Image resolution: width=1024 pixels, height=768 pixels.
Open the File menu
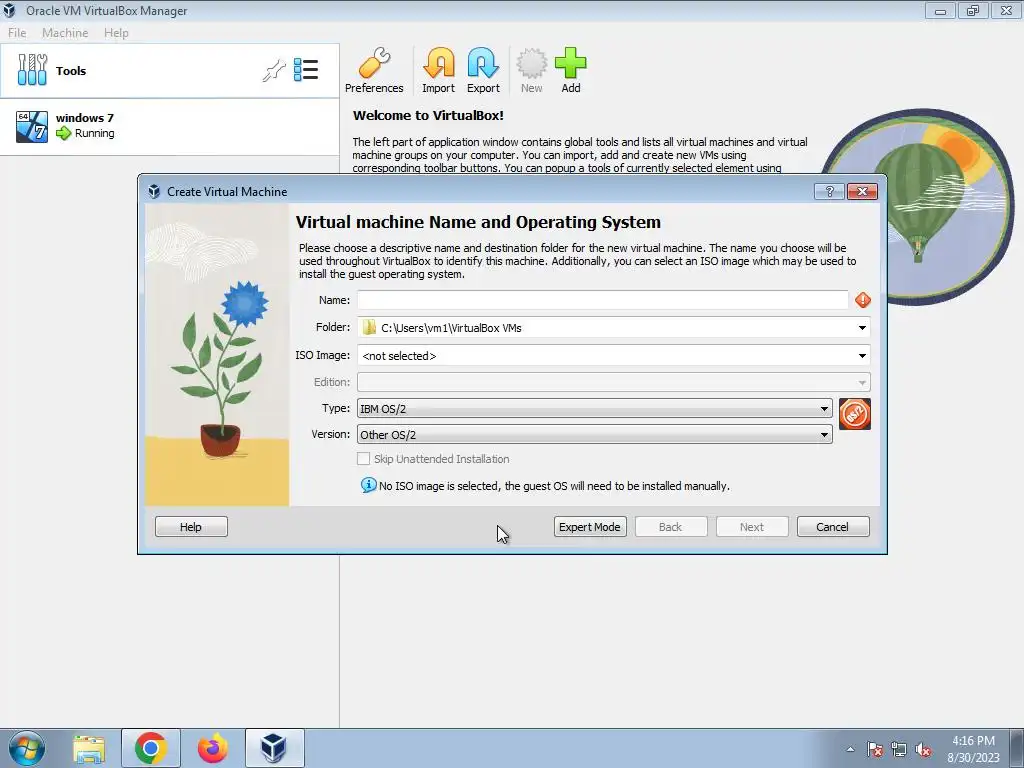[x=17, y=33]
